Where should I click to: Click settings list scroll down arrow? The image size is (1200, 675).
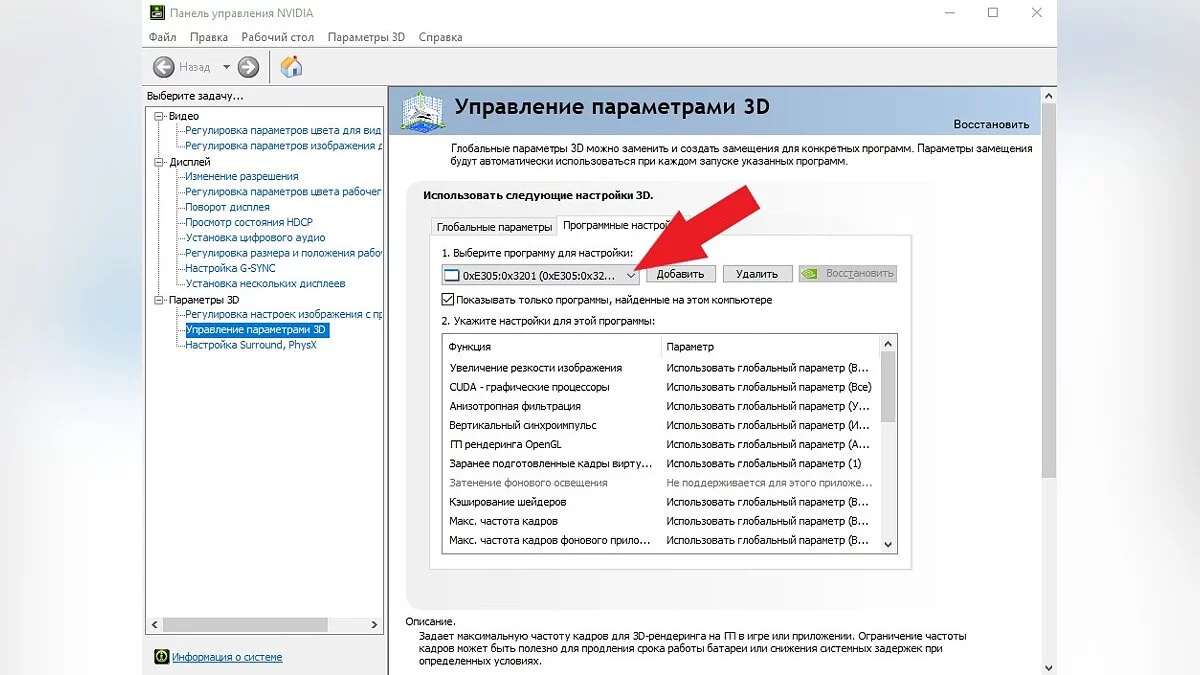[888, 543]
